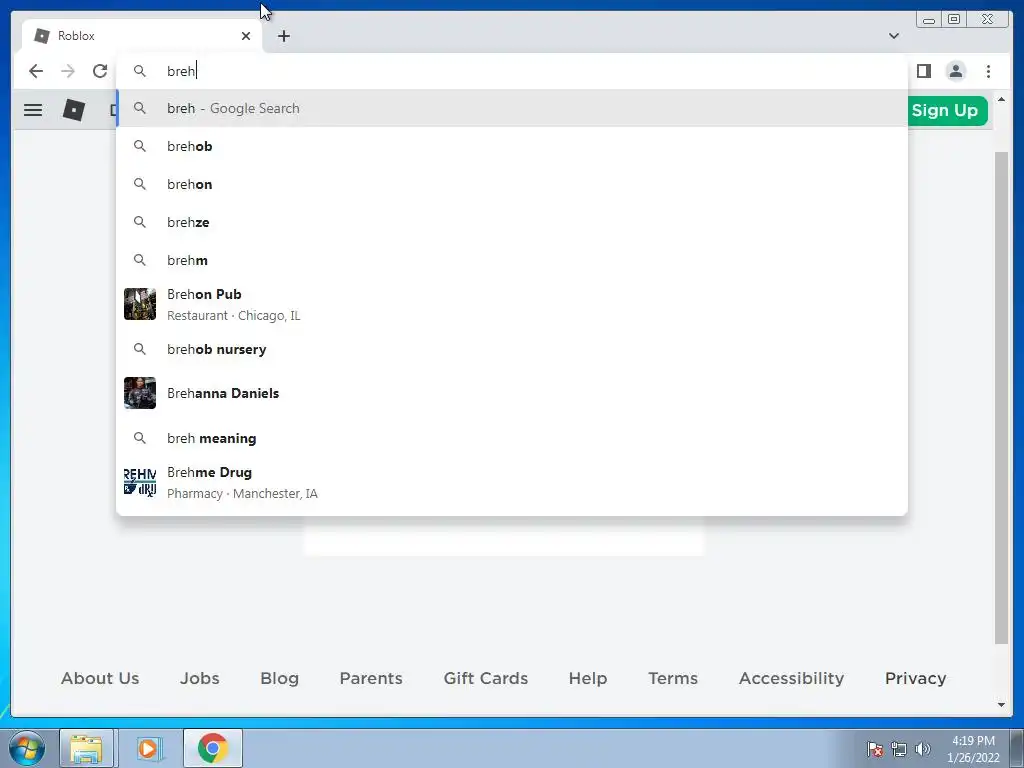The width and height of the screenshot is (1024, 768).
Task: Choose the 'Brehon Pub' restaurant suggestion
Action: point(512,304)
